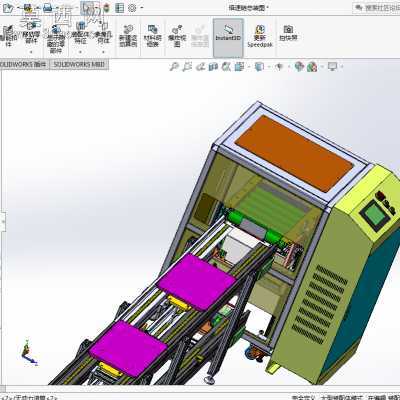The width and height of the screenshot is (400, 400).
Task: Open the Hide/Show Items icon
Action: (x=279, y=67)
